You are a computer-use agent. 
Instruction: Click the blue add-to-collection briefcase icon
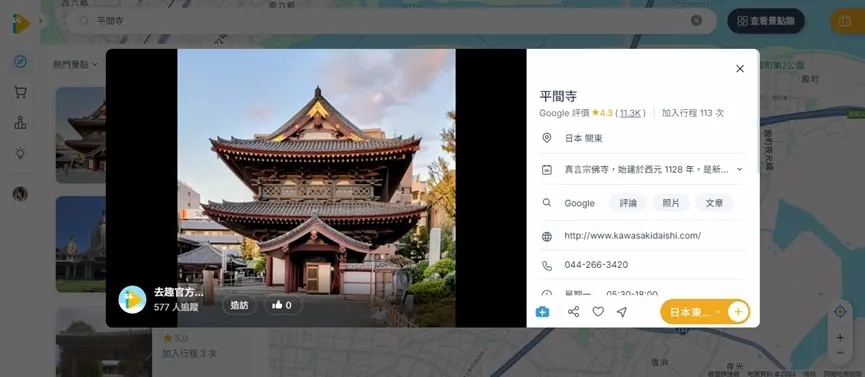click(542, 312)
